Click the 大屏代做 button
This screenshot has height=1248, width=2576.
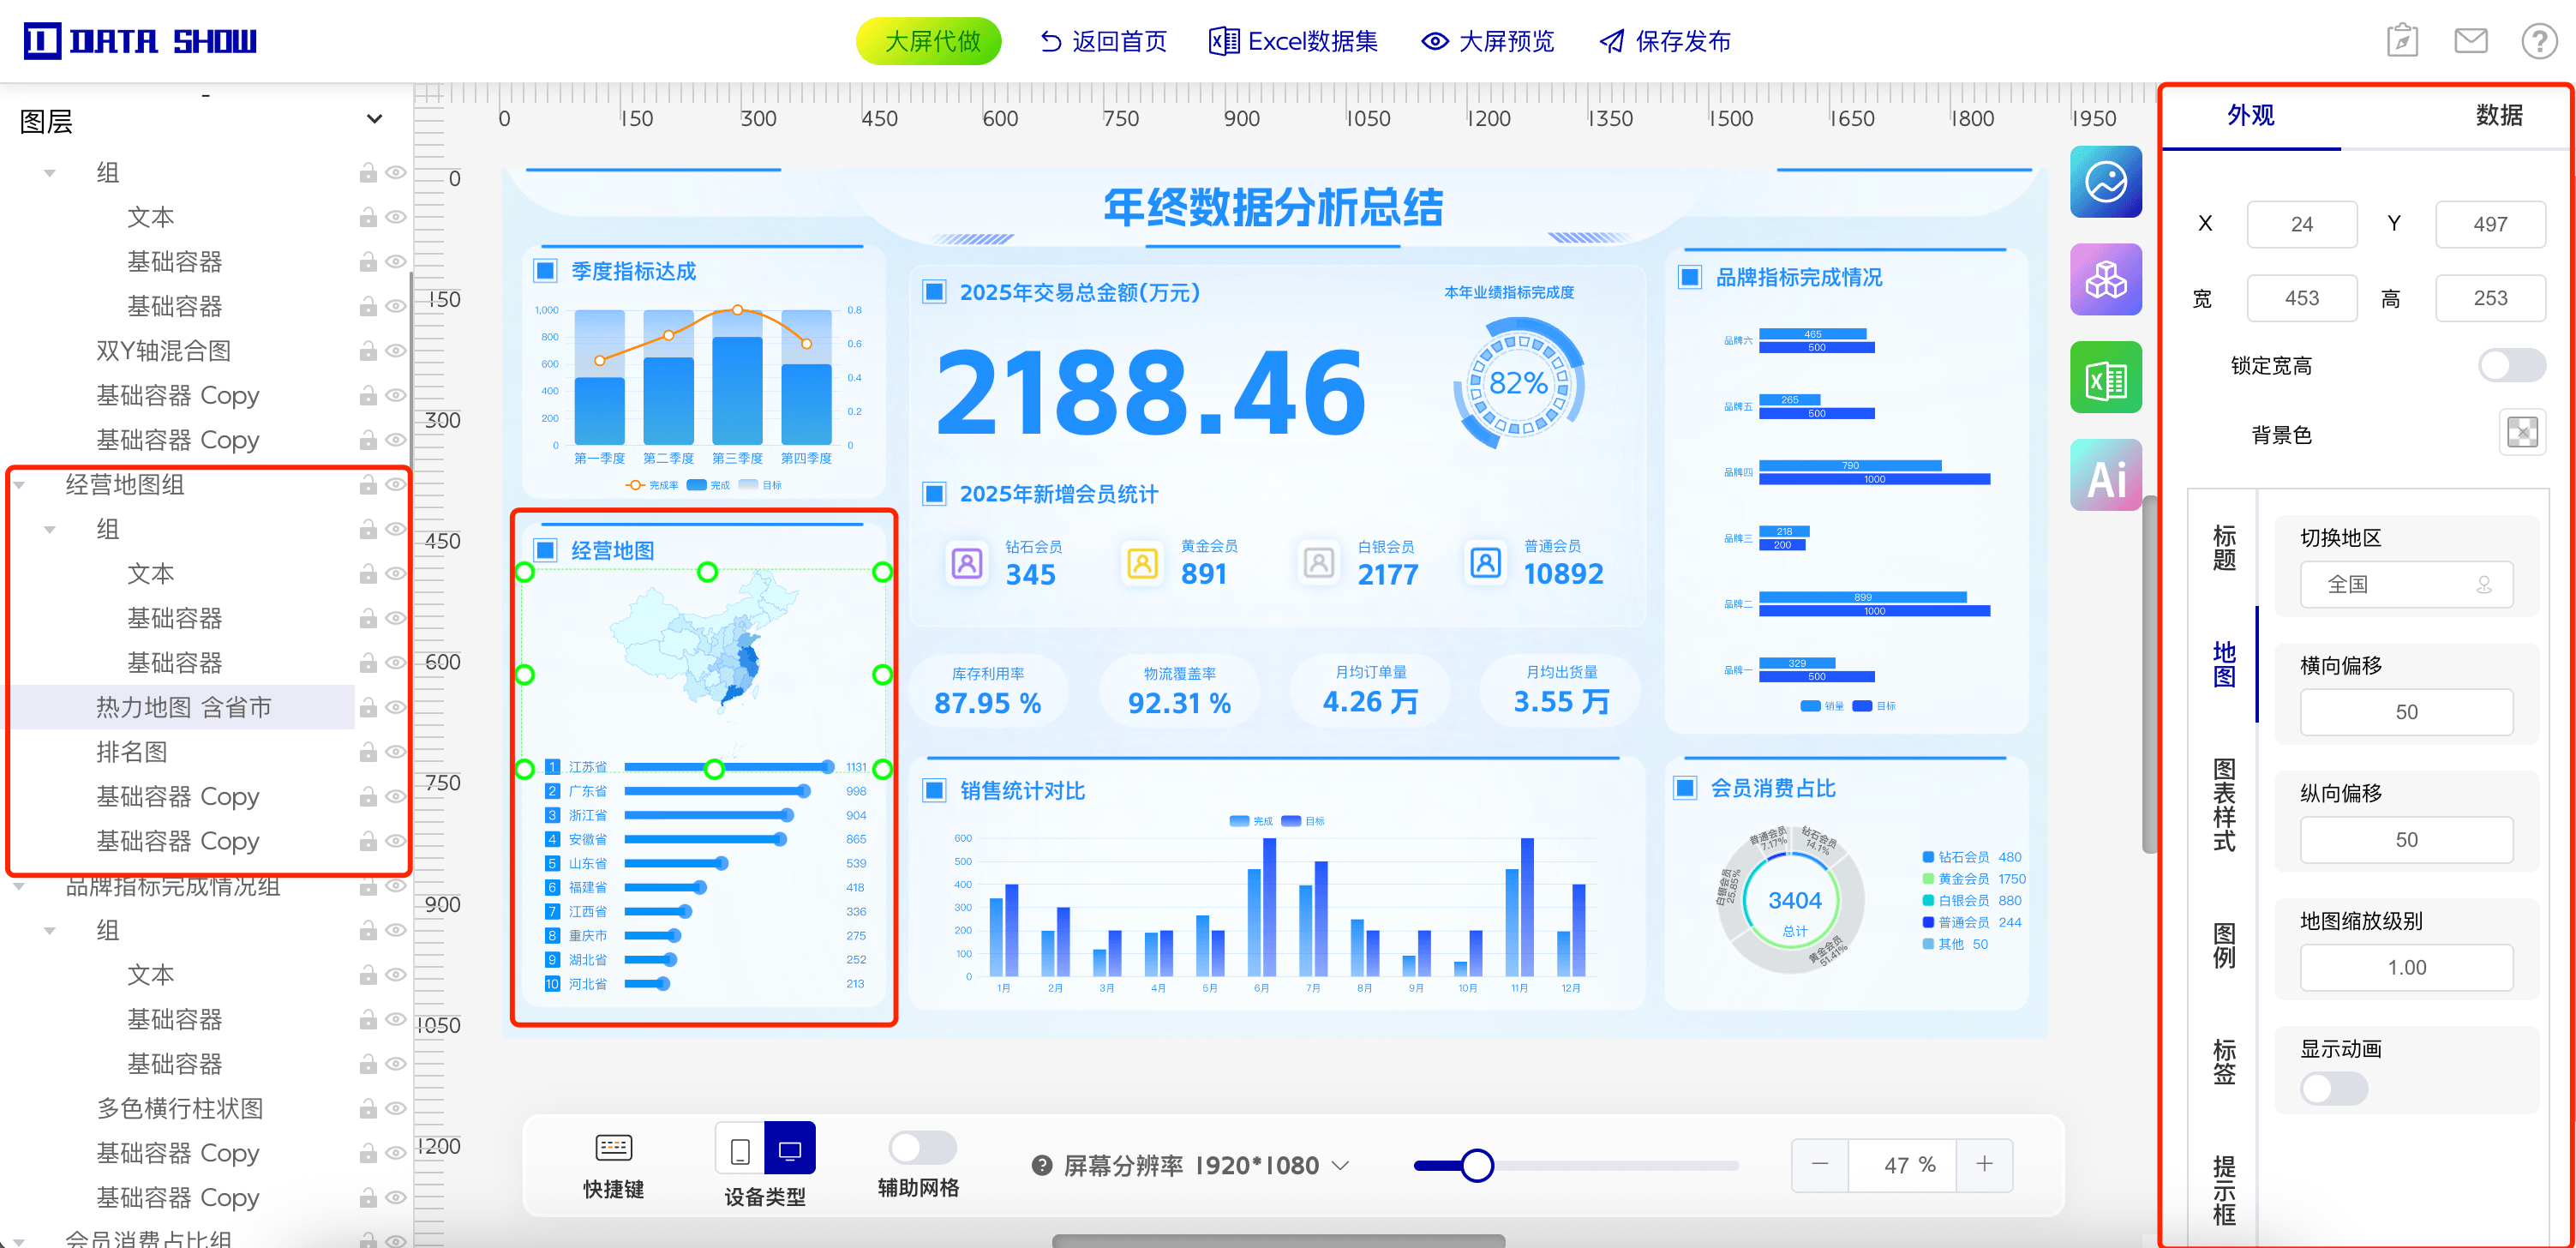(x=929, y=41)
